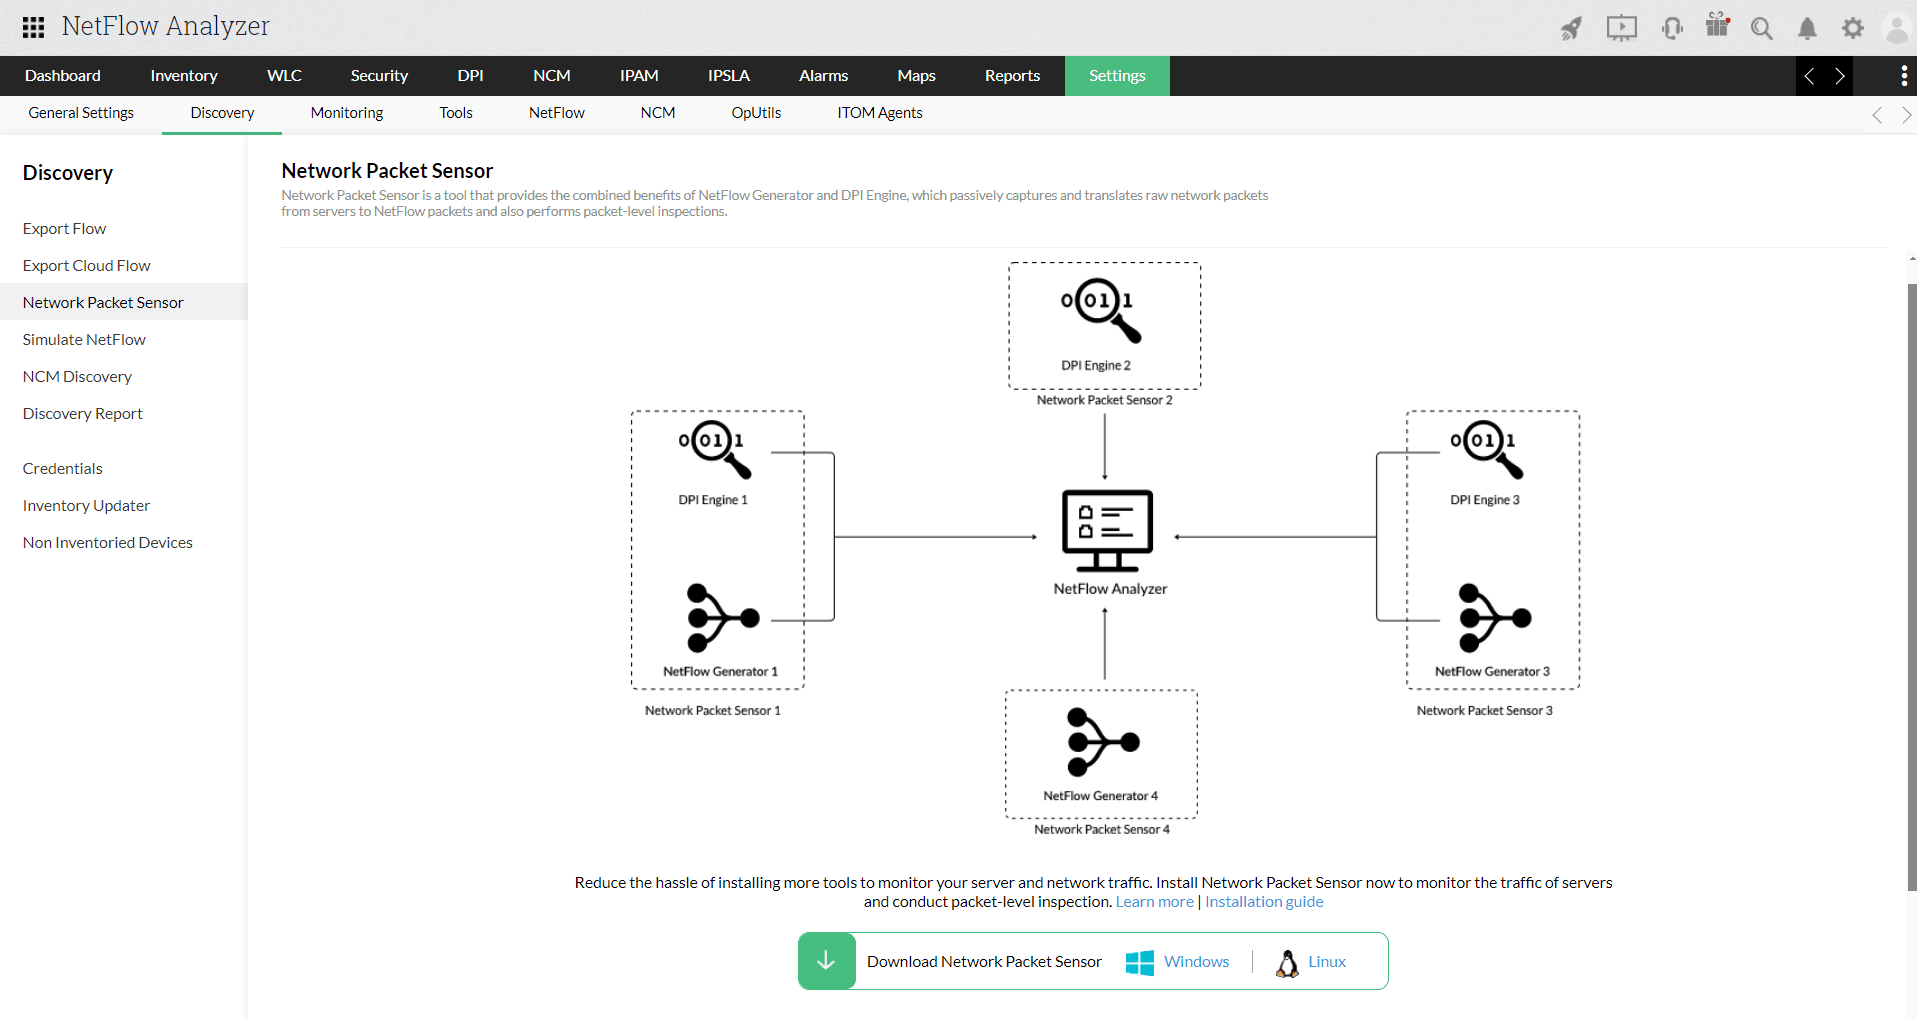Go to the Security menu
This screenshot has width=1917, height=1019.
pos(379,76)
